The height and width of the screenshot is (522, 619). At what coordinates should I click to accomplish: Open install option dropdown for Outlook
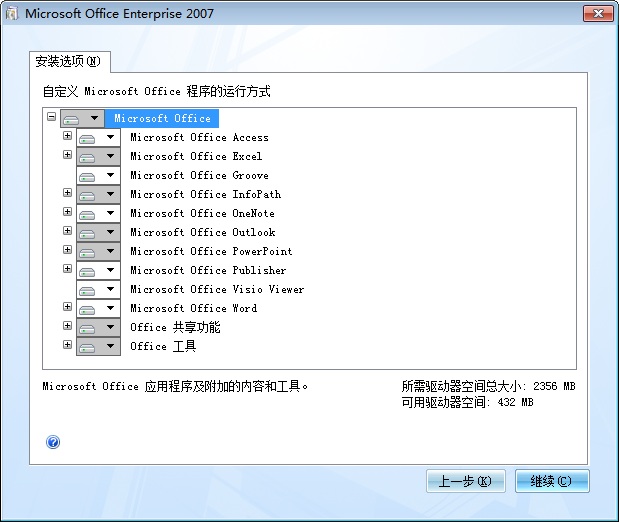(x=98, y=232)
